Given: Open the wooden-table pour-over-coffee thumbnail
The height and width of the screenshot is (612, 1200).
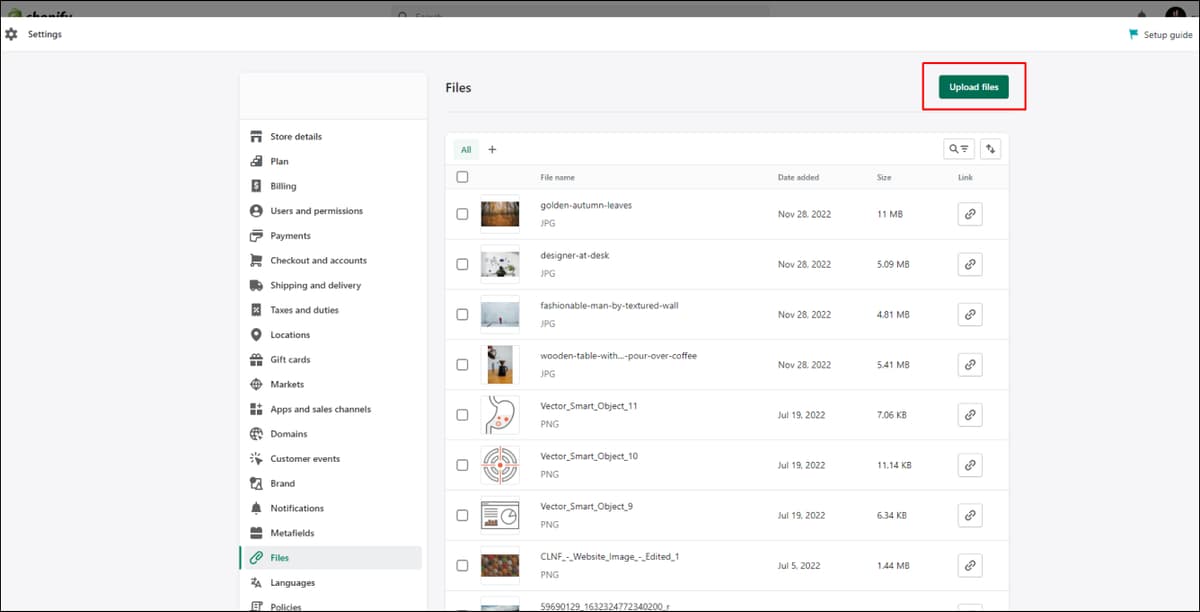Looking at the screenshot, I should (500, 364).
